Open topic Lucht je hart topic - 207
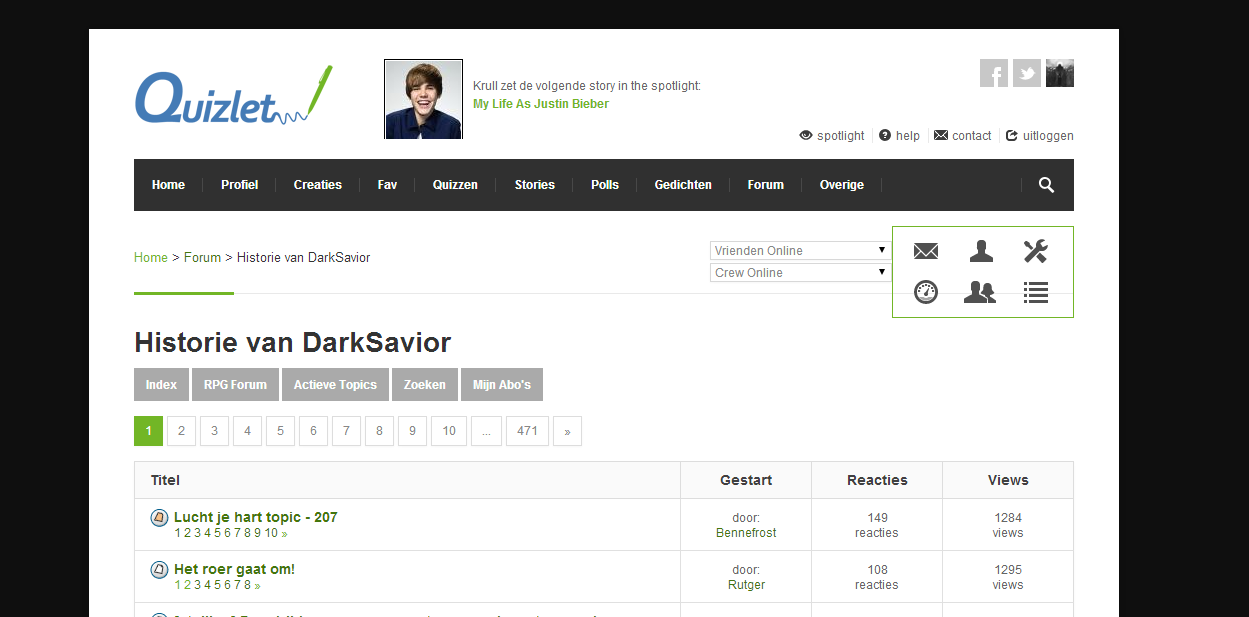Screen dimensions: 1249x617 coord(256,517)
